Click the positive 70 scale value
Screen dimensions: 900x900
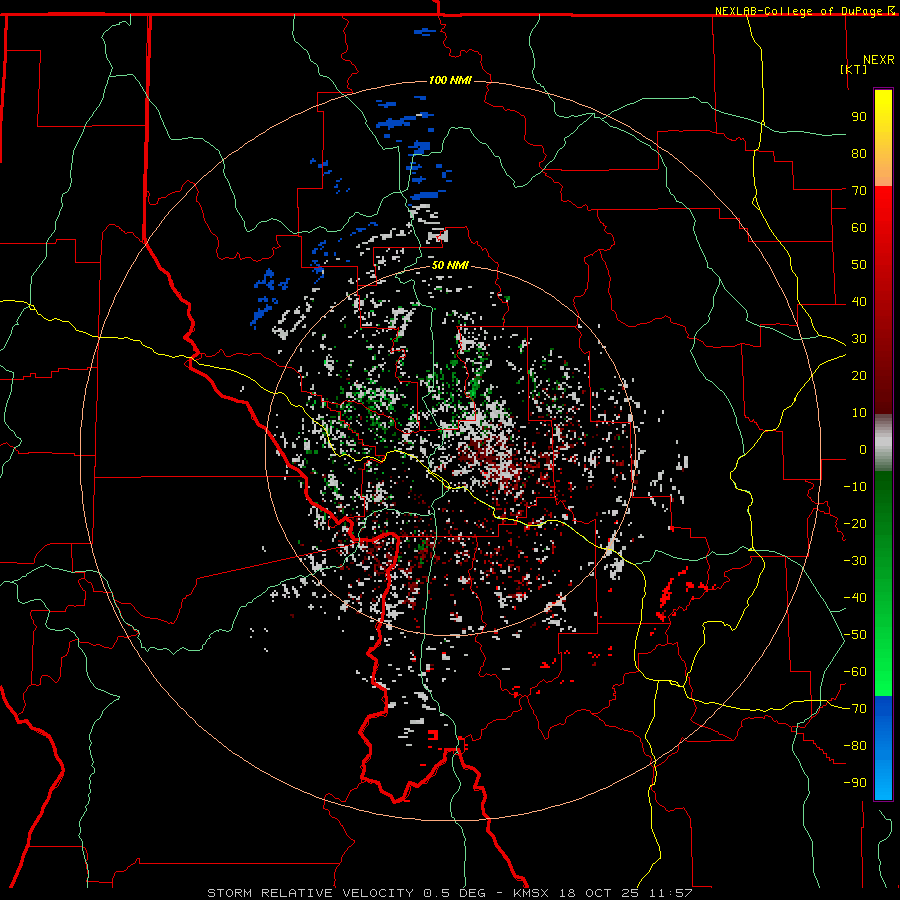pyautogui.click(x=859, y=191)
